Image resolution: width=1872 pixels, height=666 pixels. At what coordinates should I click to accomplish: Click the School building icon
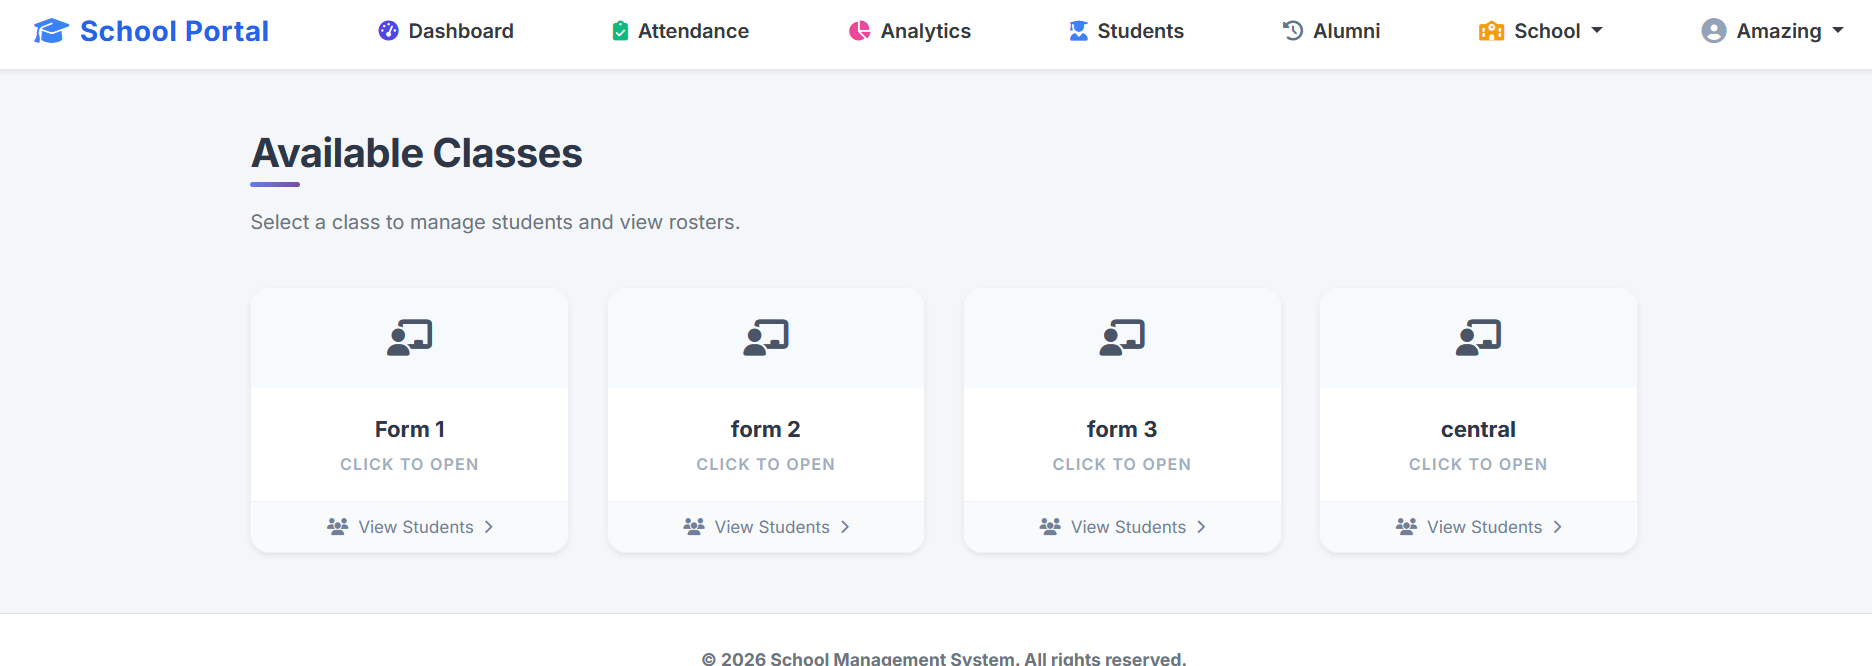coord(1491,31)
